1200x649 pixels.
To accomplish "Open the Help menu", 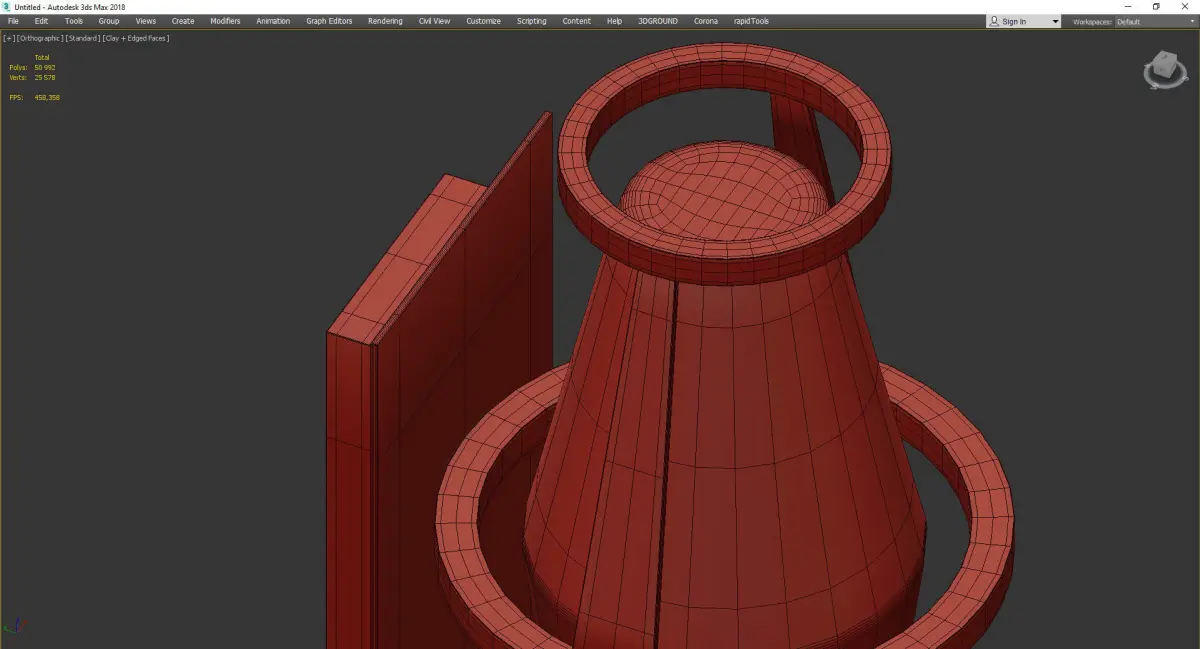I will [614, 21].
